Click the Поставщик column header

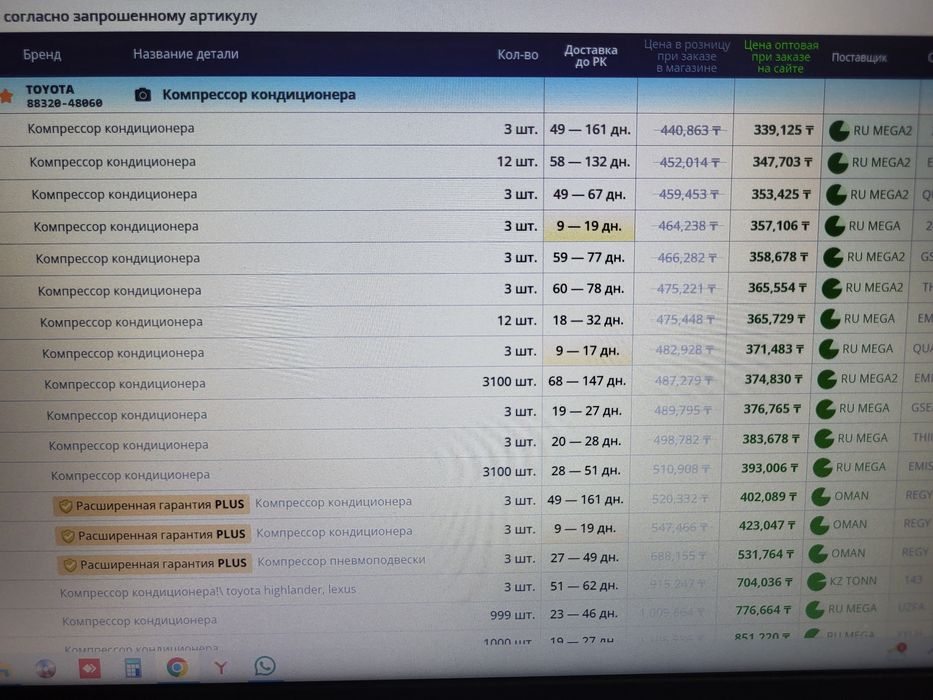pyautogui.click(x=859, y=58)
